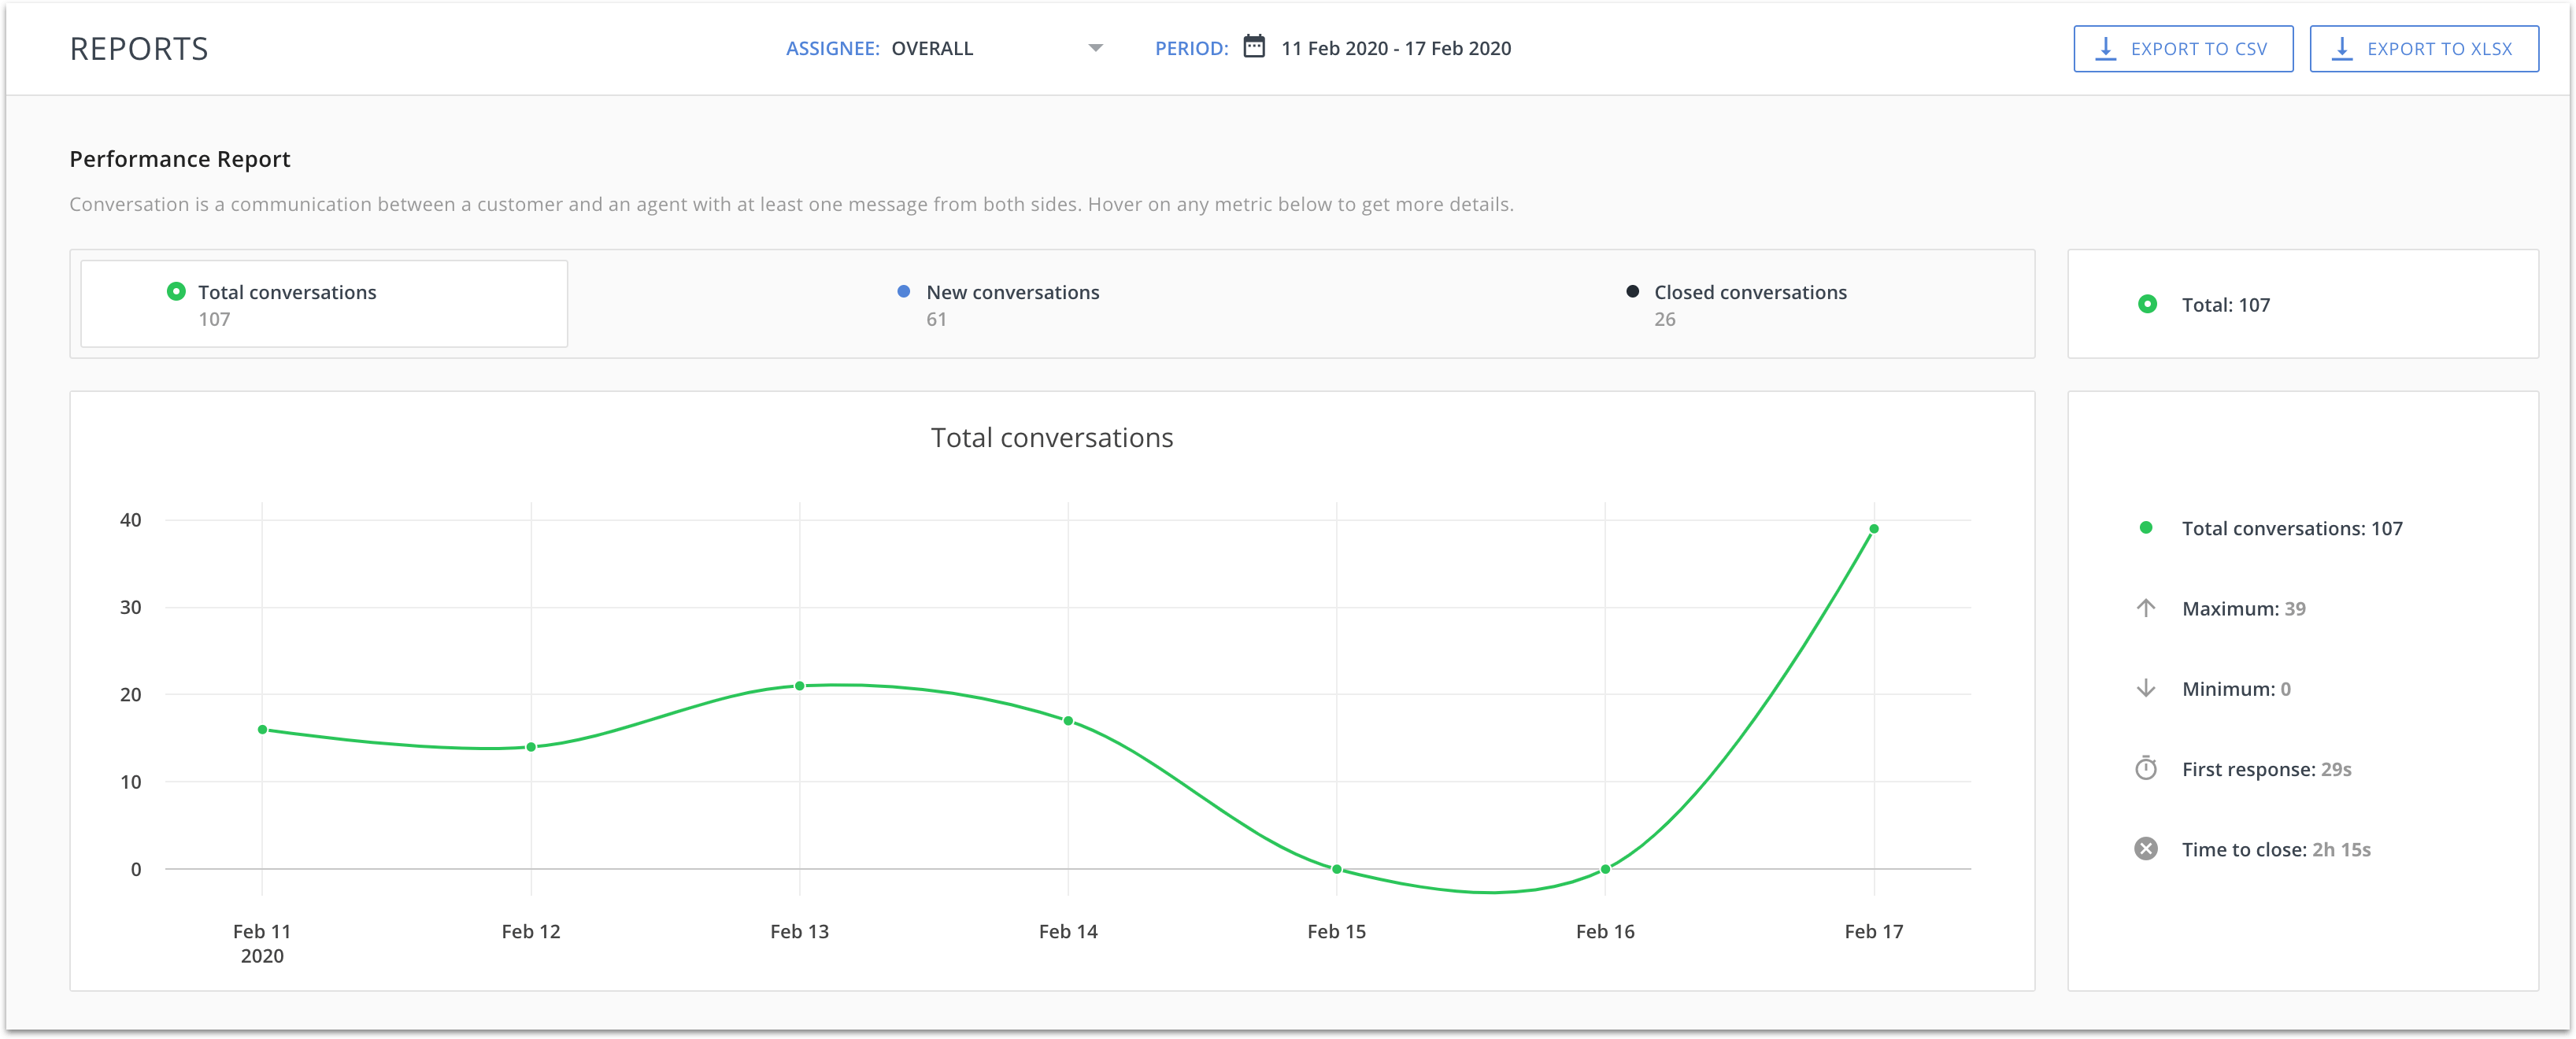Open the Assignee Overall dropdown
This screenshot has height=1039, width=2576.
(x=944, y=49)
